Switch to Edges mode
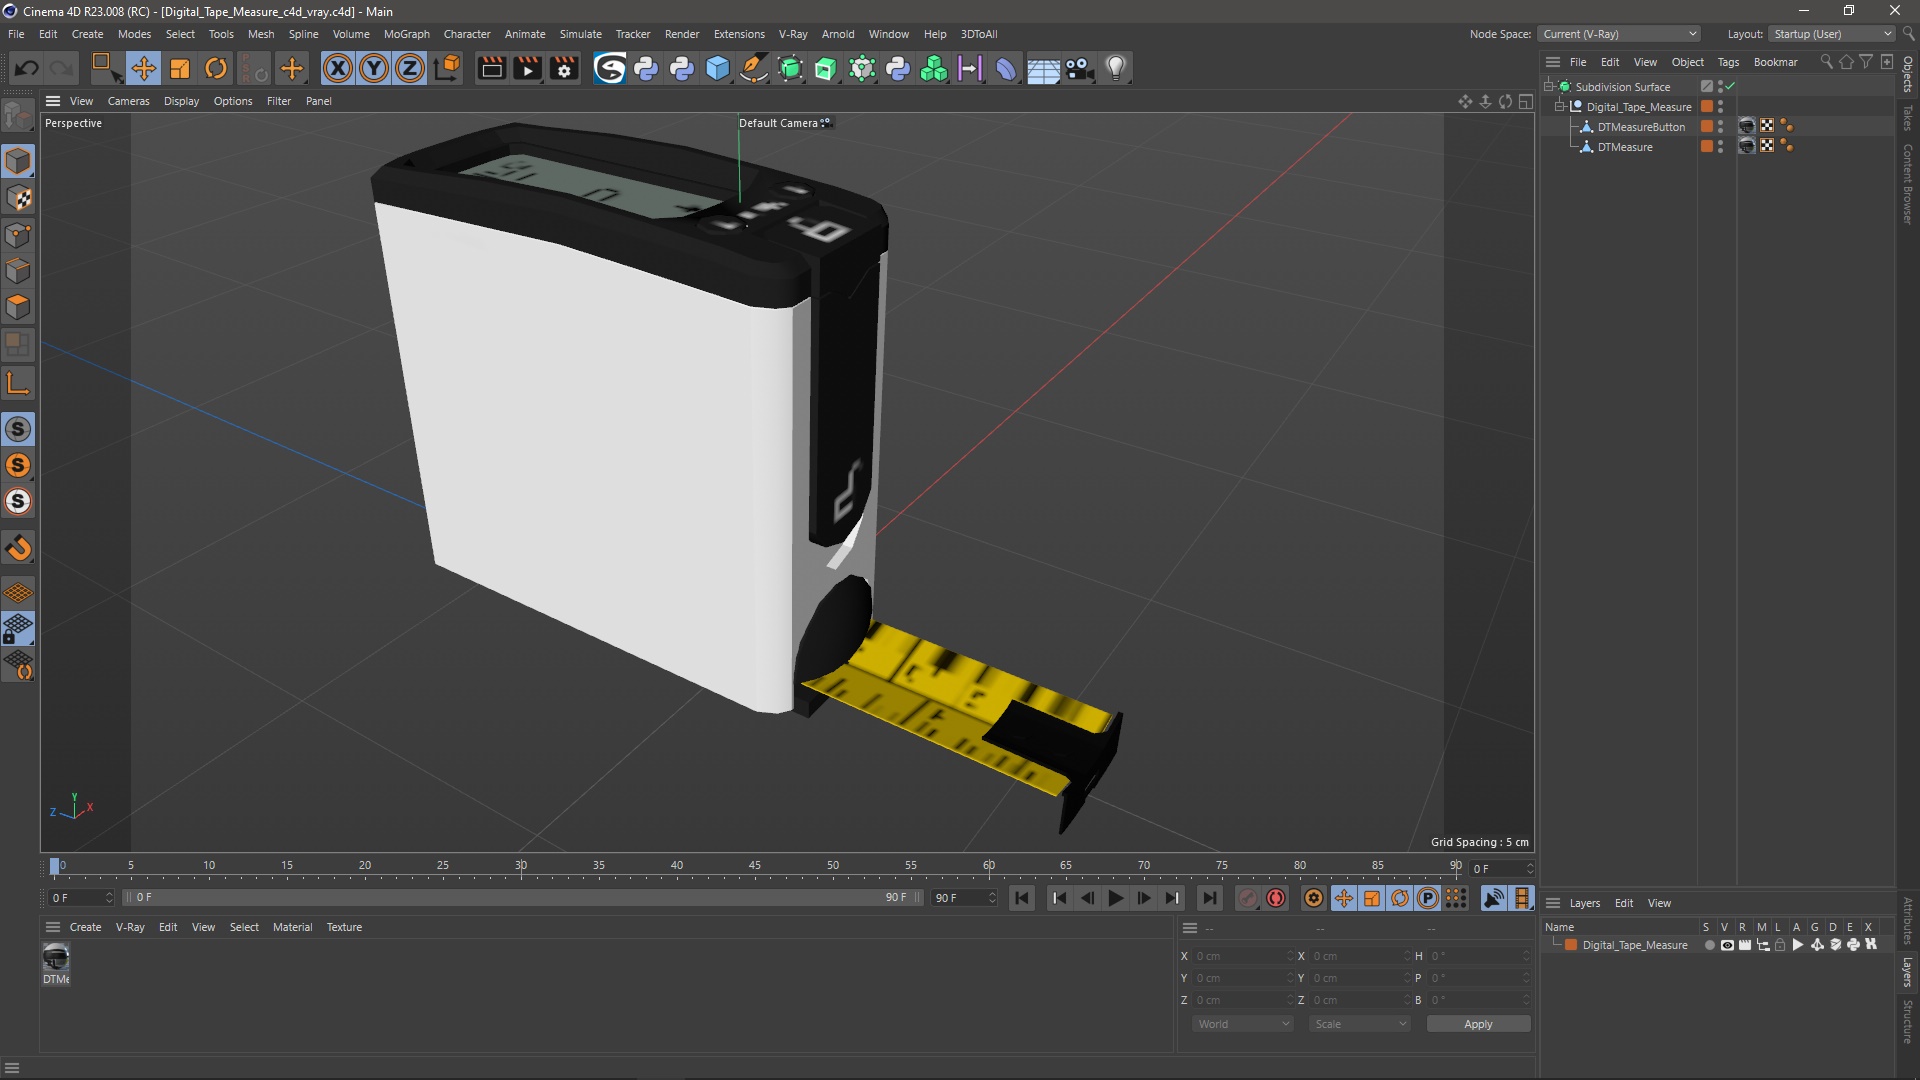 [x=18, y=271]
